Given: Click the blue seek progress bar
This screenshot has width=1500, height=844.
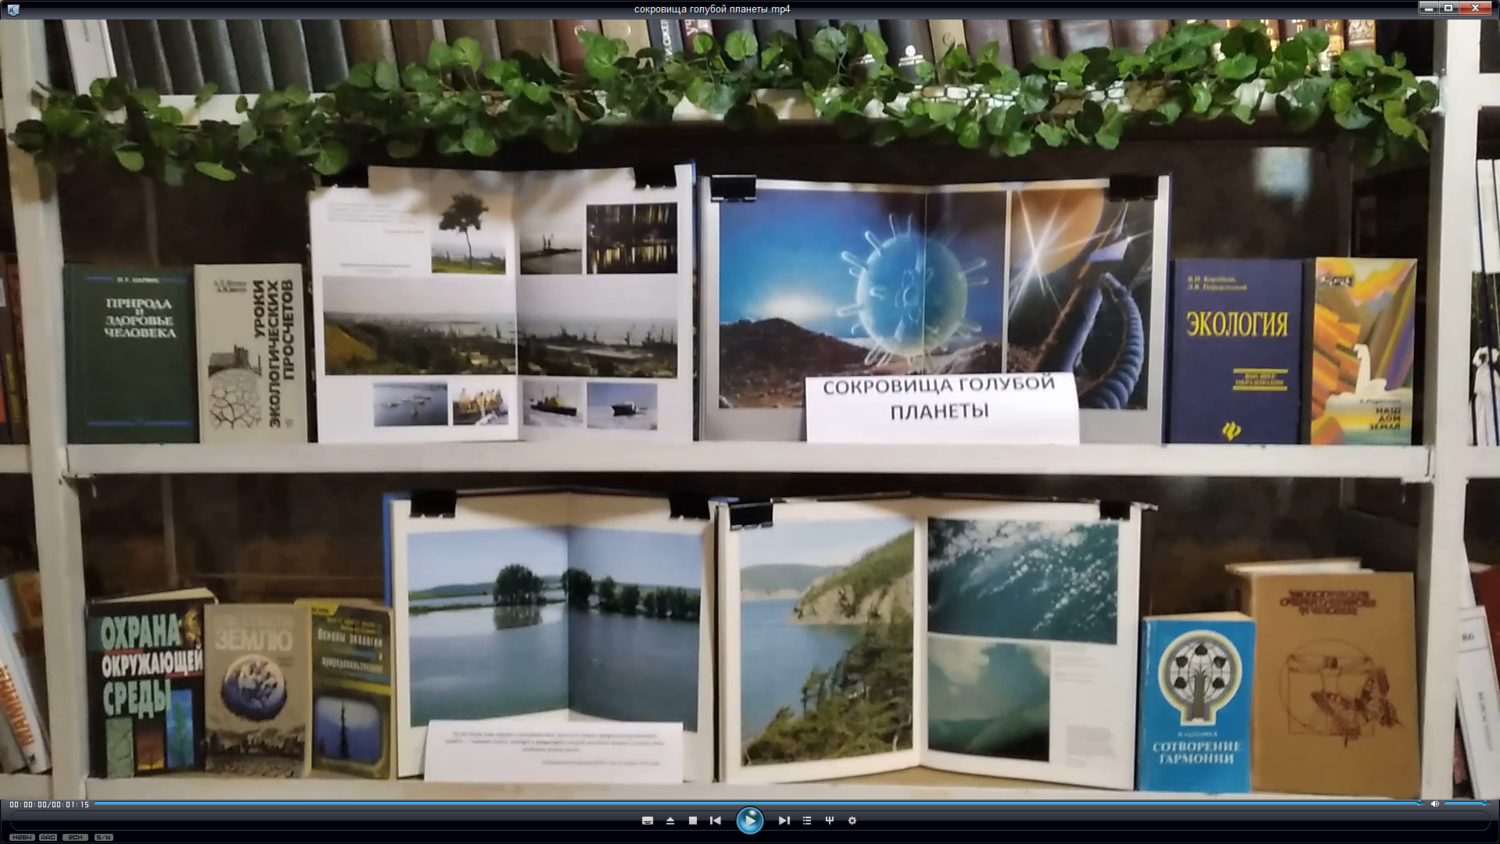Looking at the screenshot, I should 750,803.
